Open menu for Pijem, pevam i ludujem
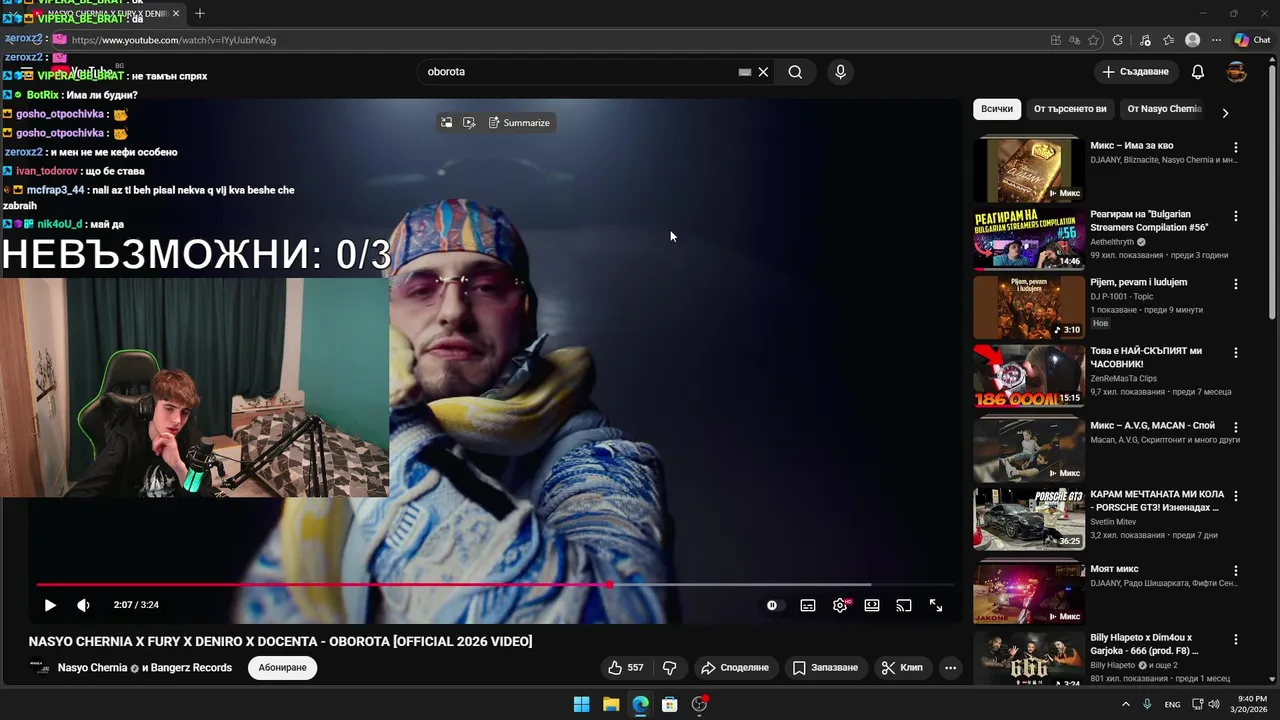1280x720 pixels. tap(1236, 284)
